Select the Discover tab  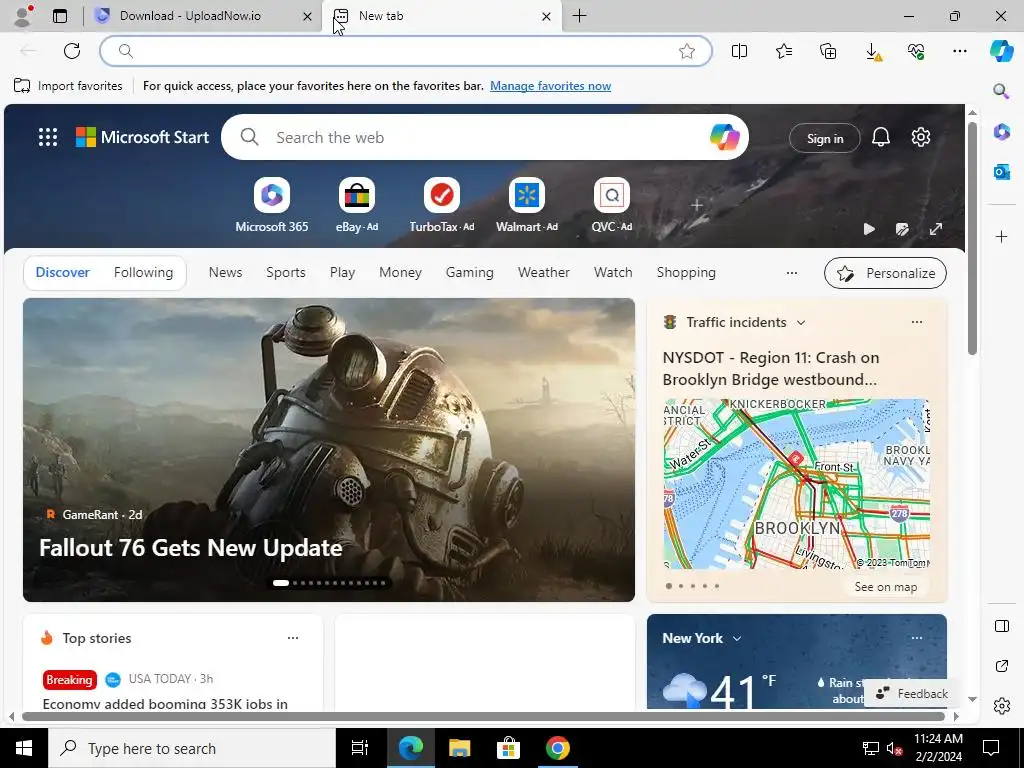point(63,272)
